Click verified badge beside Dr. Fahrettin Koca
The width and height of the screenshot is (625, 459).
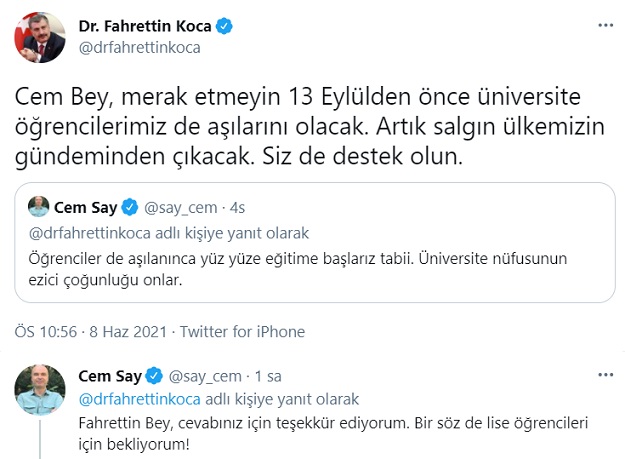pyautogui.click(x=225, y=26)
